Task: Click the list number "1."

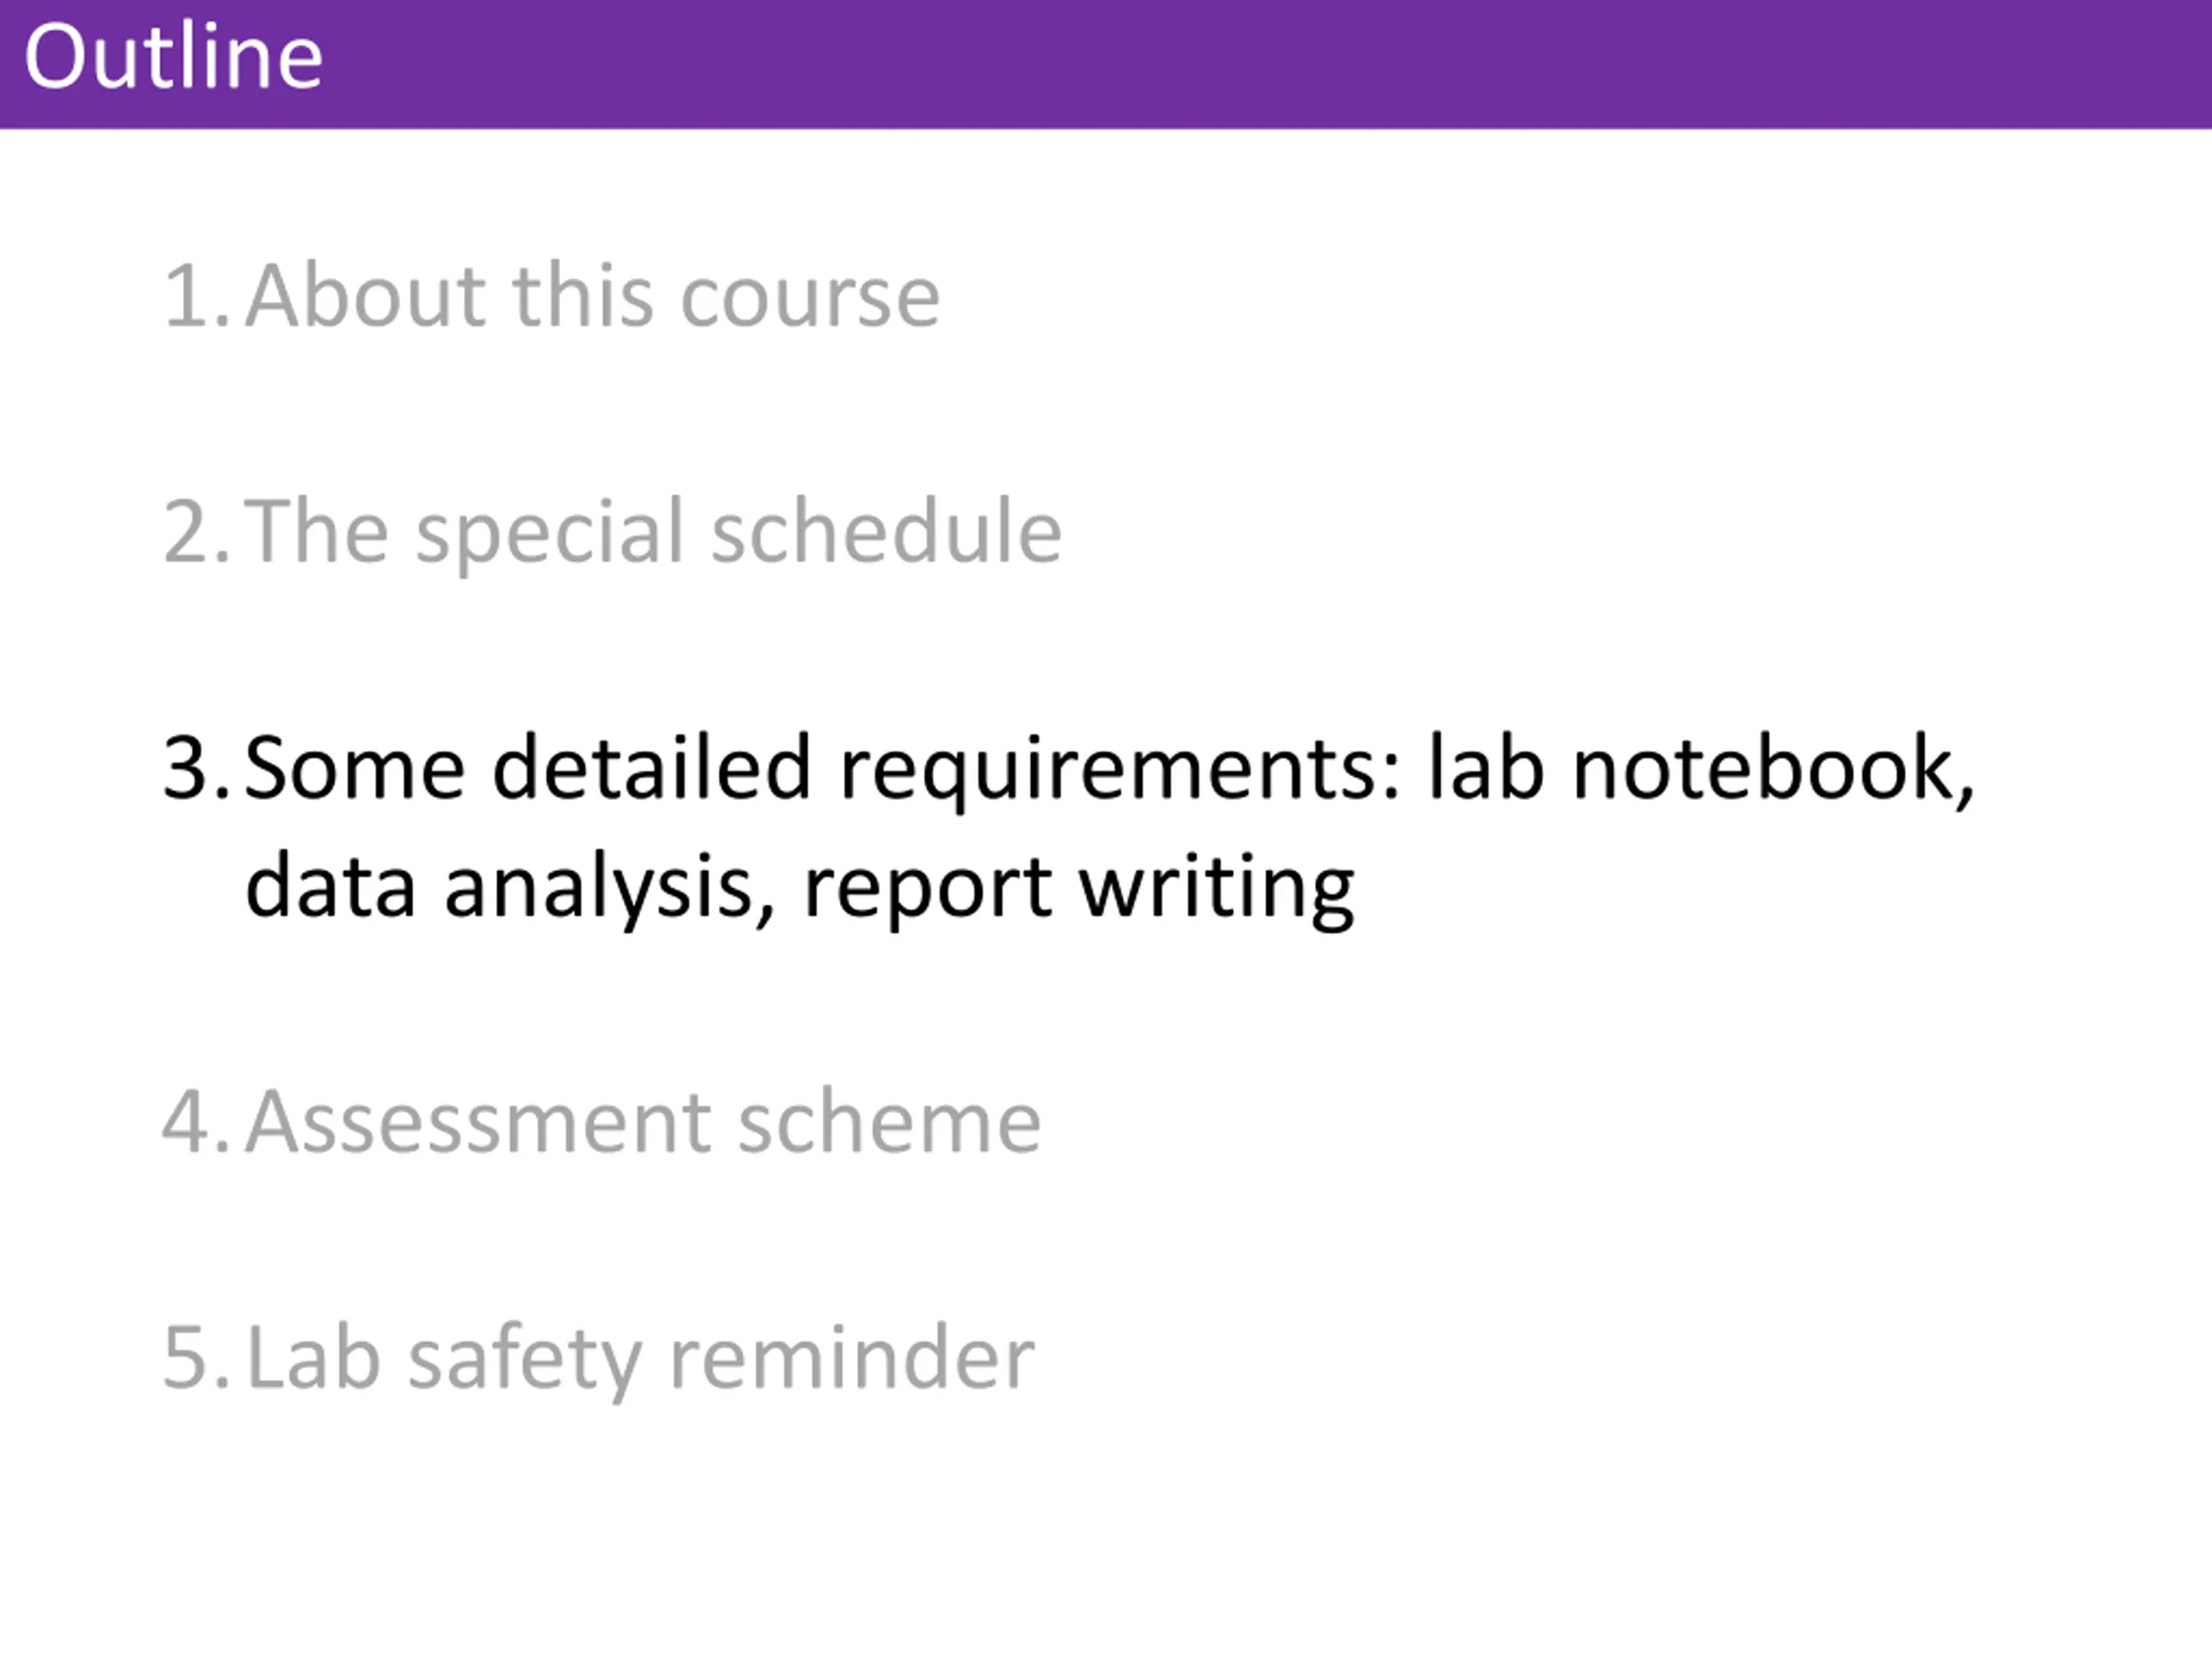Action: click(x=197, y=295)
